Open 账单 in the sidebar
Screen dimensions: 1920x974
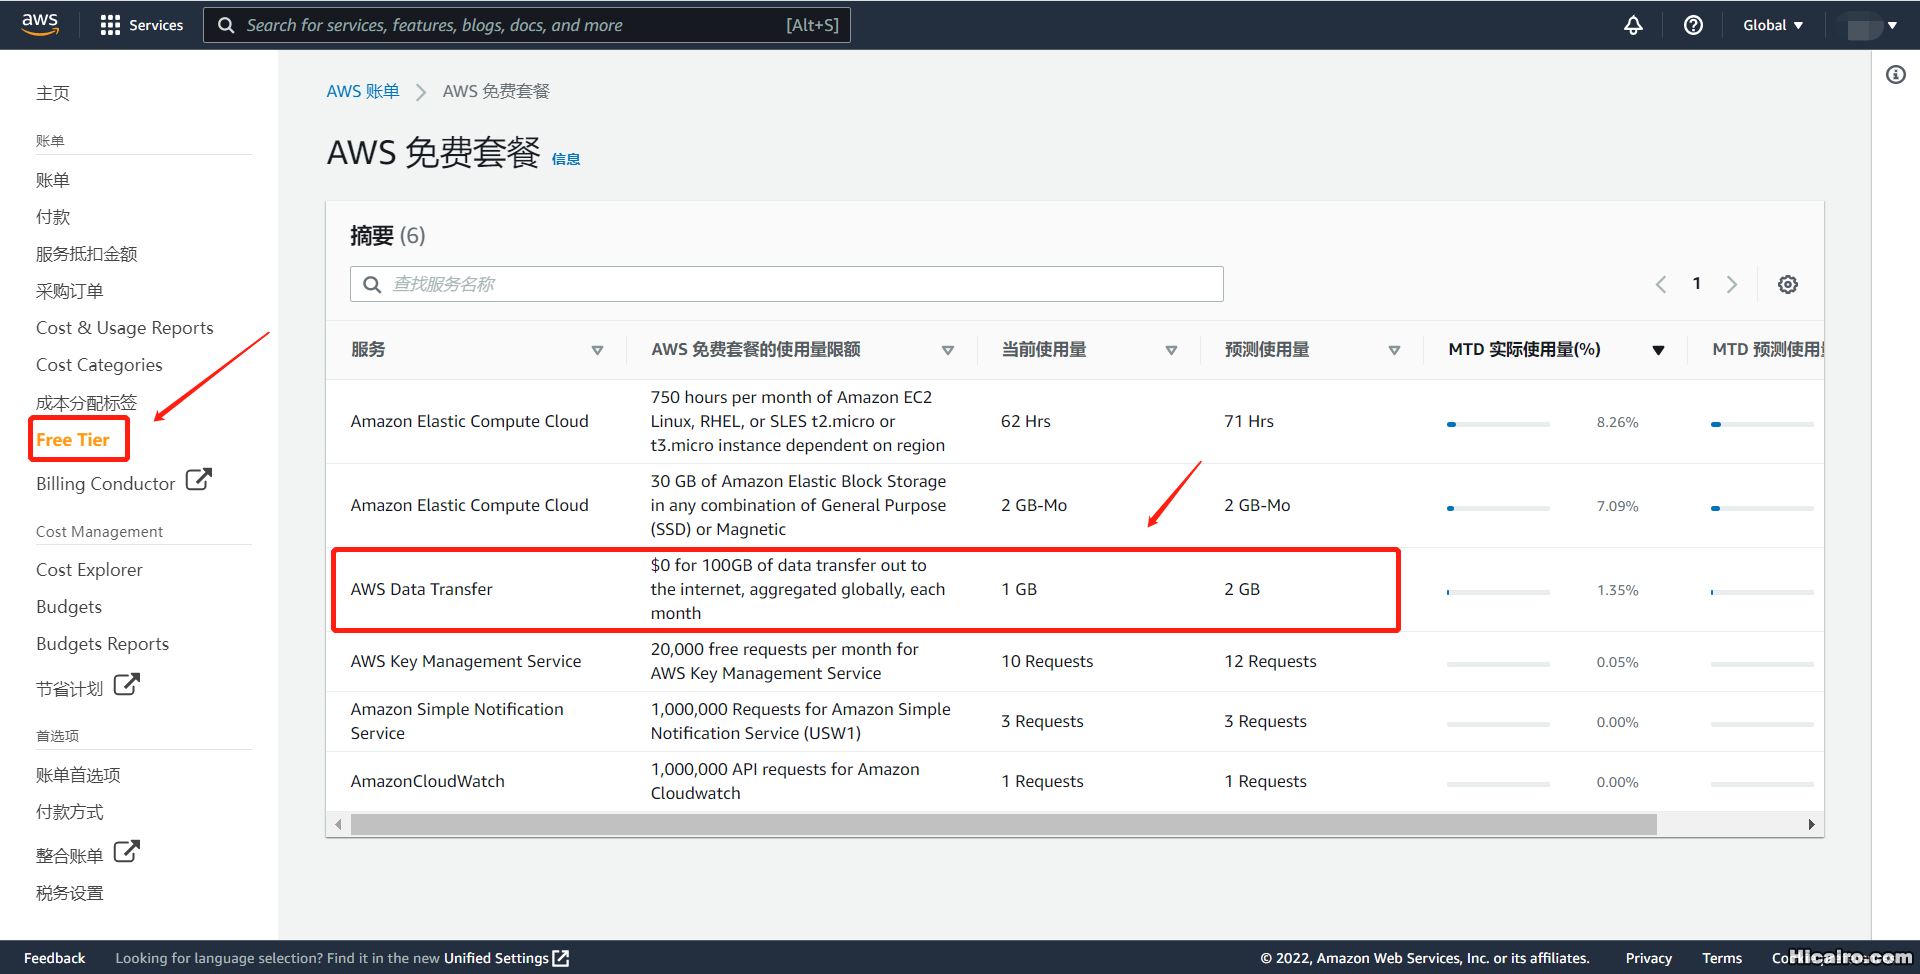53,180
